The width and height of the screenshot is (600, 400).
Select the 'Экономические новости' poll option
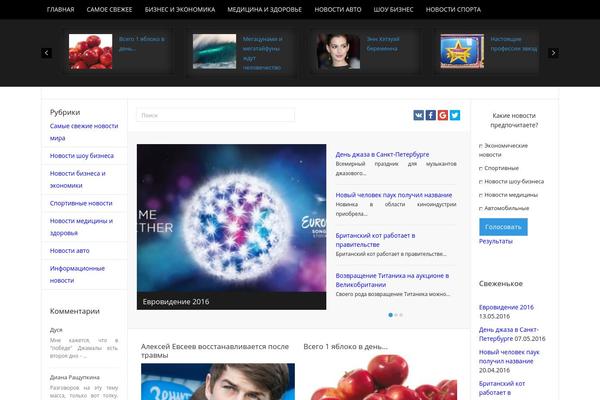481,146
